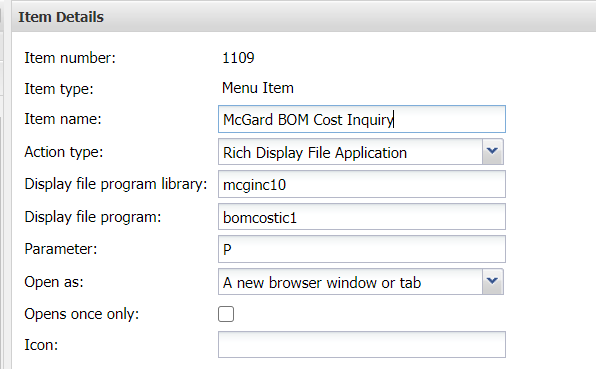Screen dimensions: 596x369
Task: Open the Open as dropdown arrow
Action: (x=493, y=282)
